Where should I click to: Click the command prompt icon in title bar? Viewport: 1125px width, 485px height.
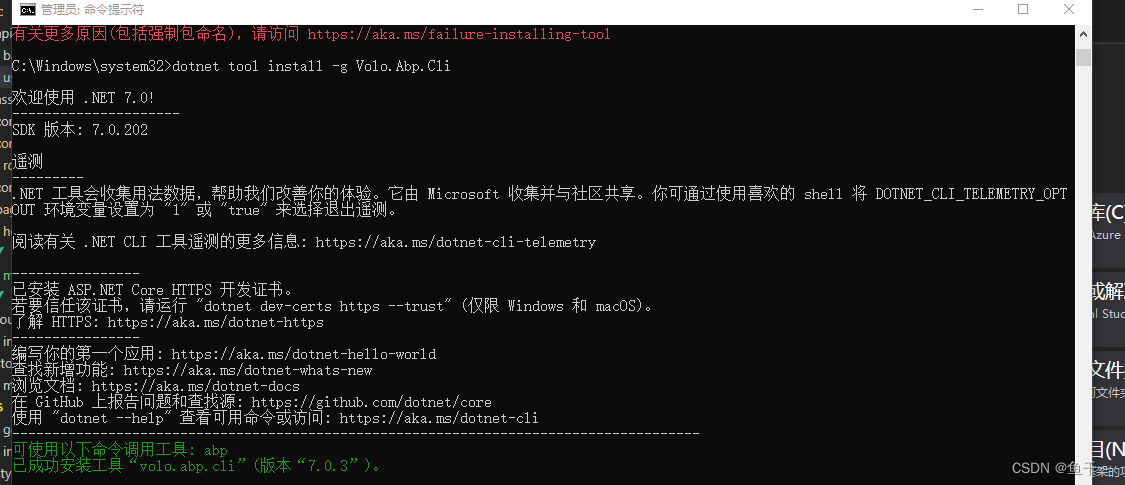point(28,10)
